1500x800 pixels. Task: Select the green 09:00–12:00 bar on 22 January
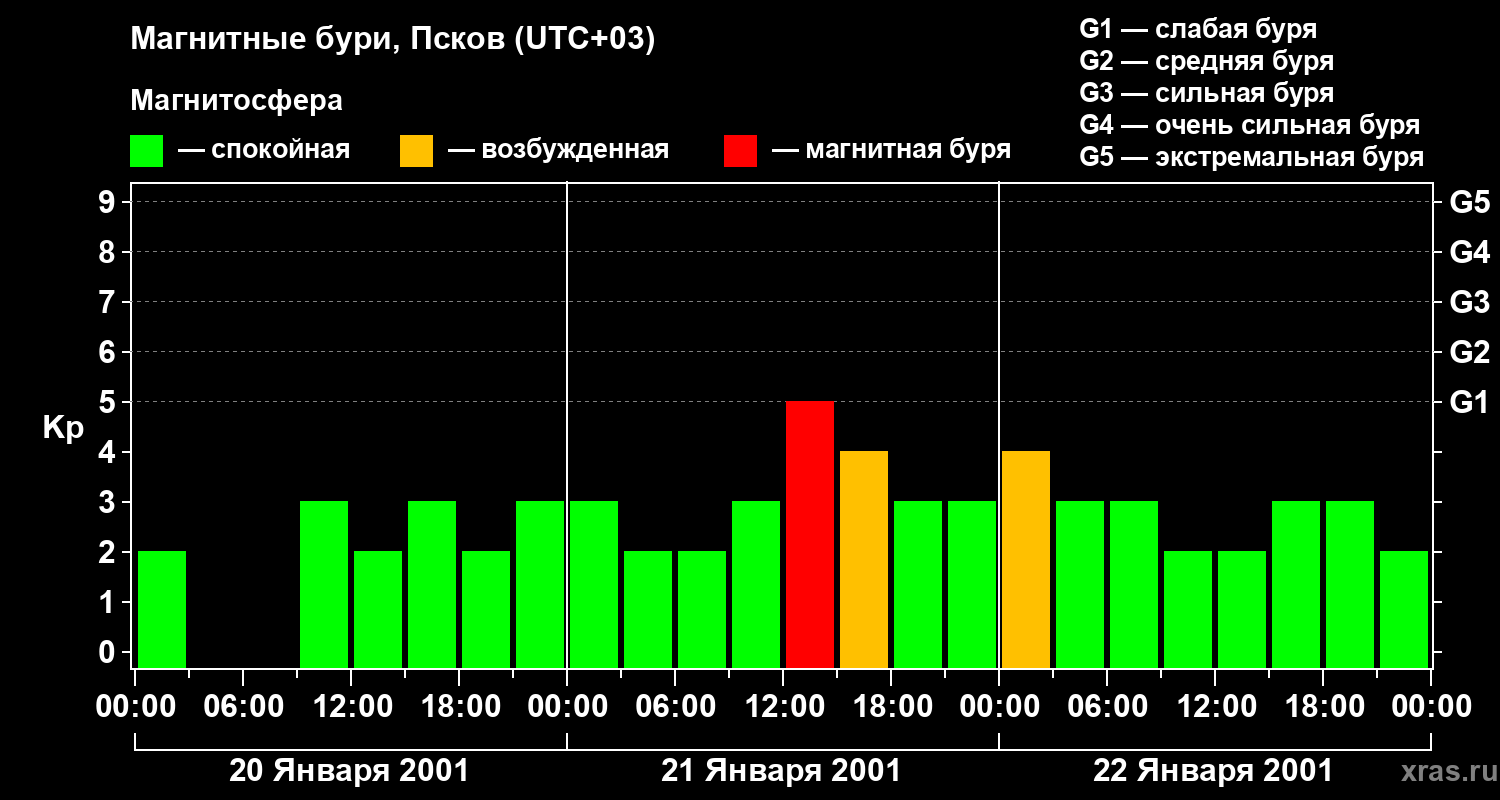point(1188,609)
